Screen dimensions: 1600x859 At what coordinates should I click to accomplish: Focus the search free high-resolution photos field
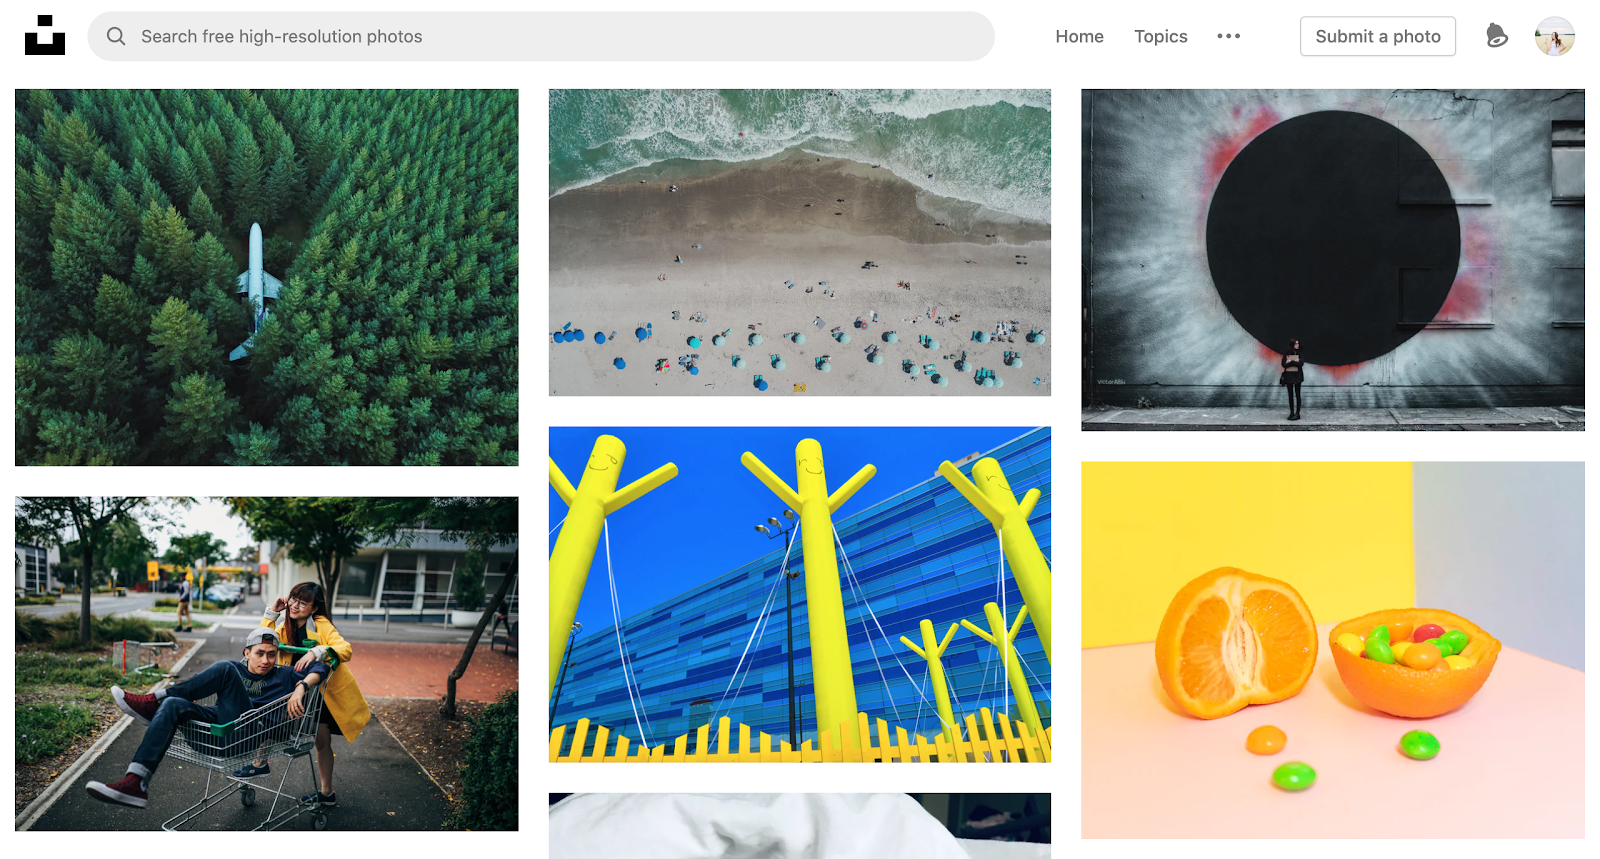pyautogui.click(x=541, y=36)
